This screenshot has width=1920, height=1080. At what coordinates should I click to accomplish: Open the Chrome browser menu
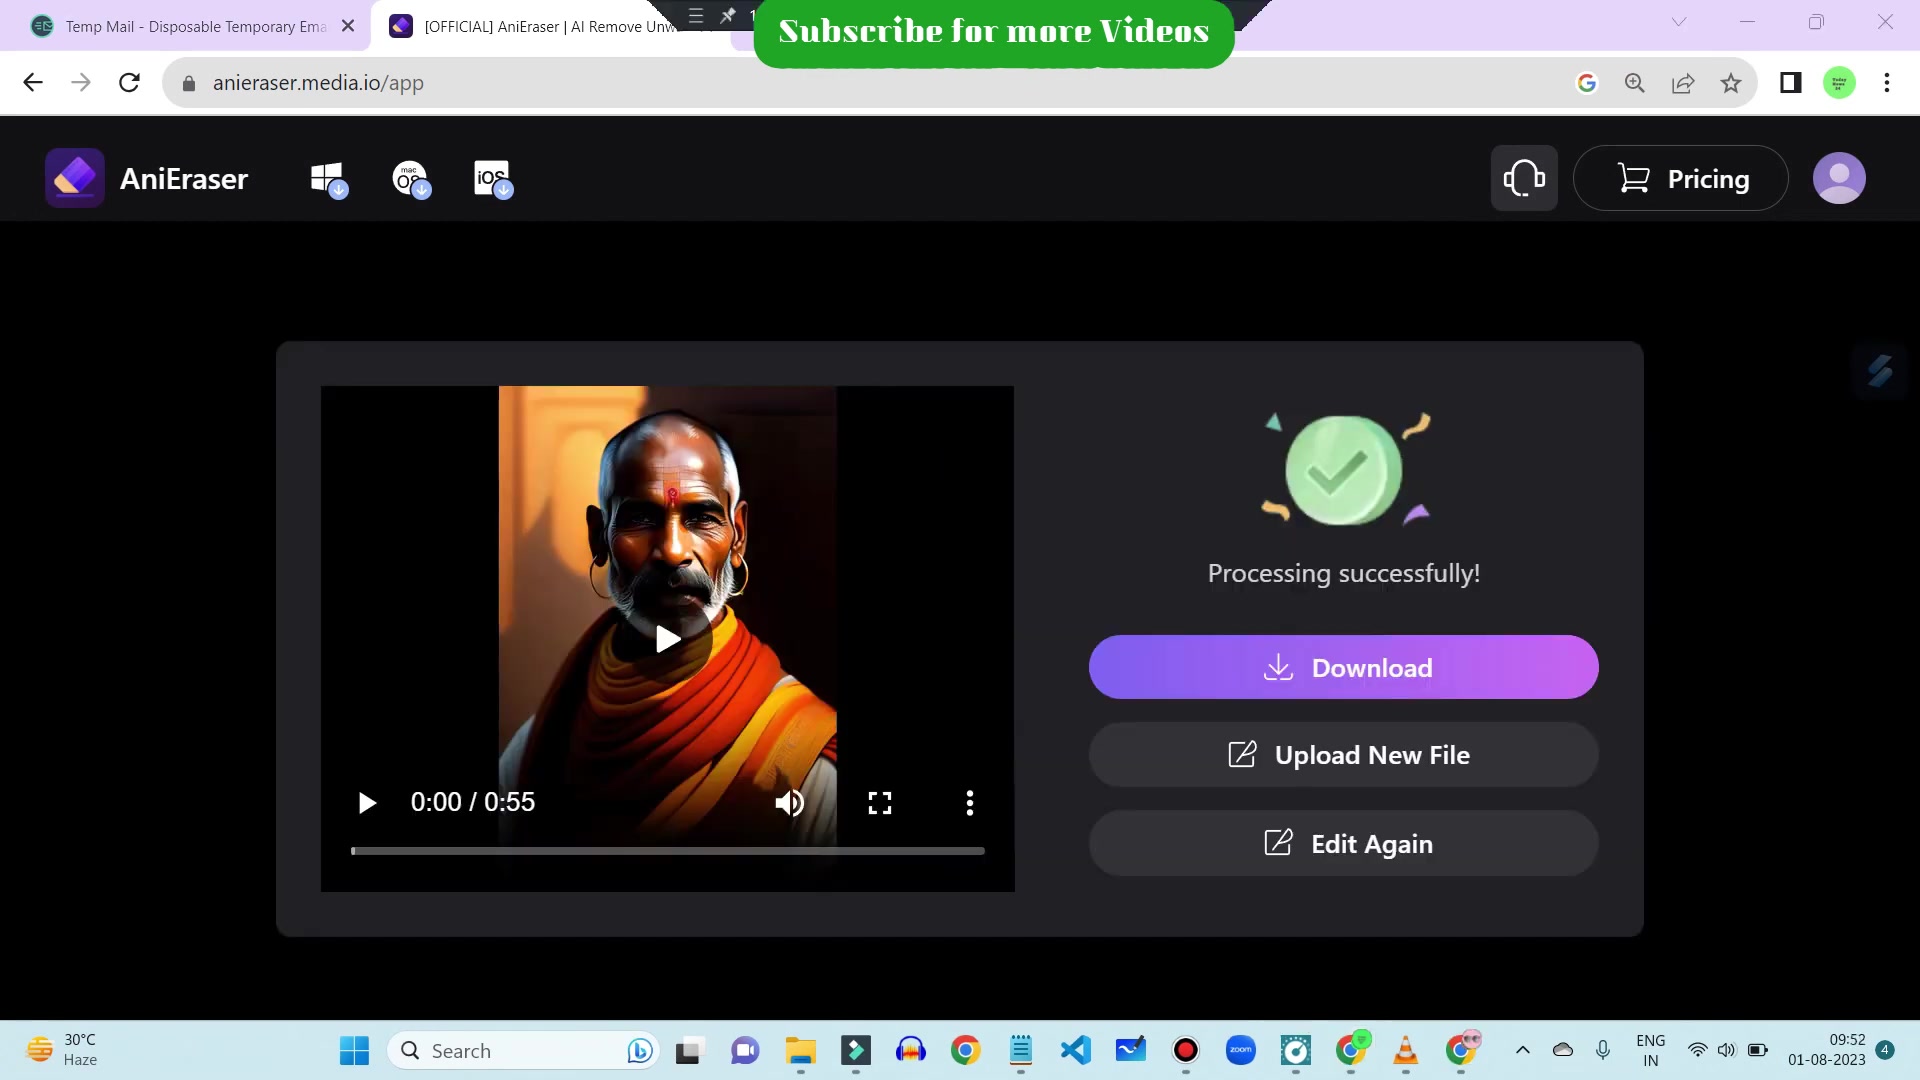[1887, 82]
